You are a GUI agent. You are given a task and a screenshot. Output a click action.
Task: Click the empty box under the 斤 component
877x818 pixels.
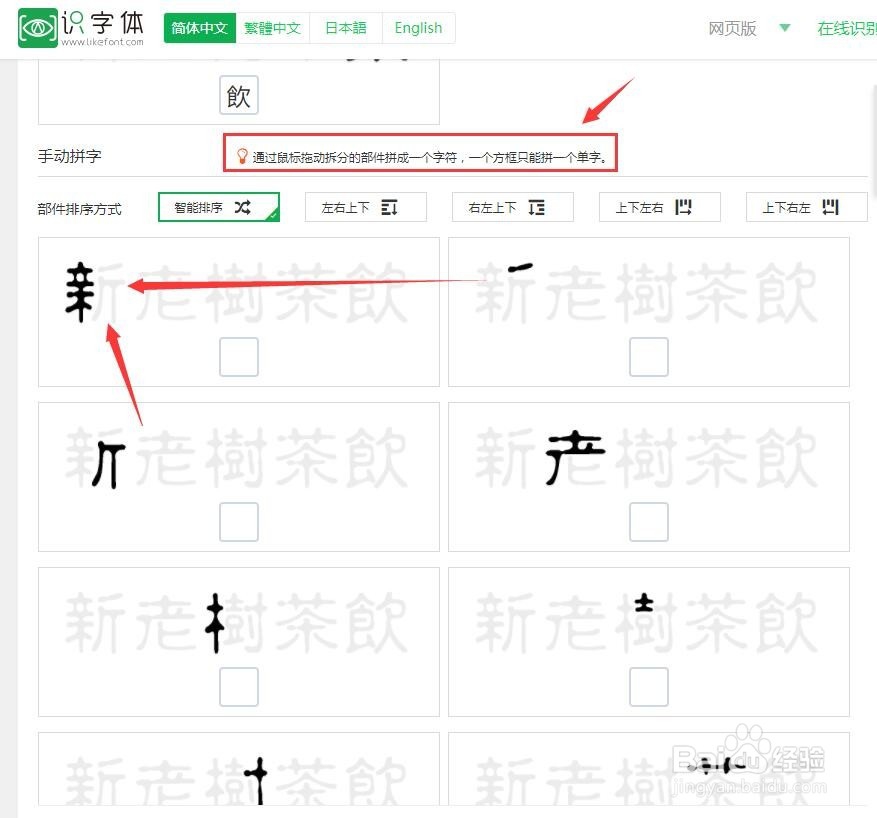tap(239, 522)
